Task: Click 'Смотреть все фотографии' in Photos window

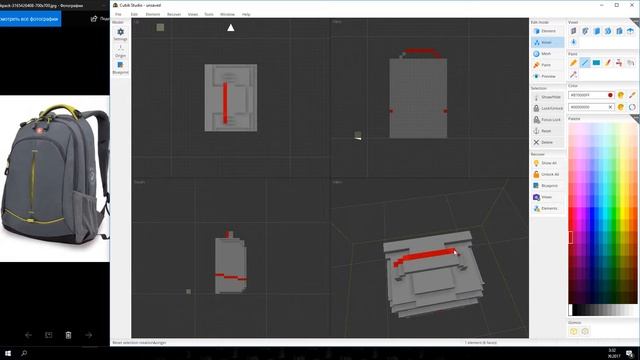Action: [x=30, y=19]
